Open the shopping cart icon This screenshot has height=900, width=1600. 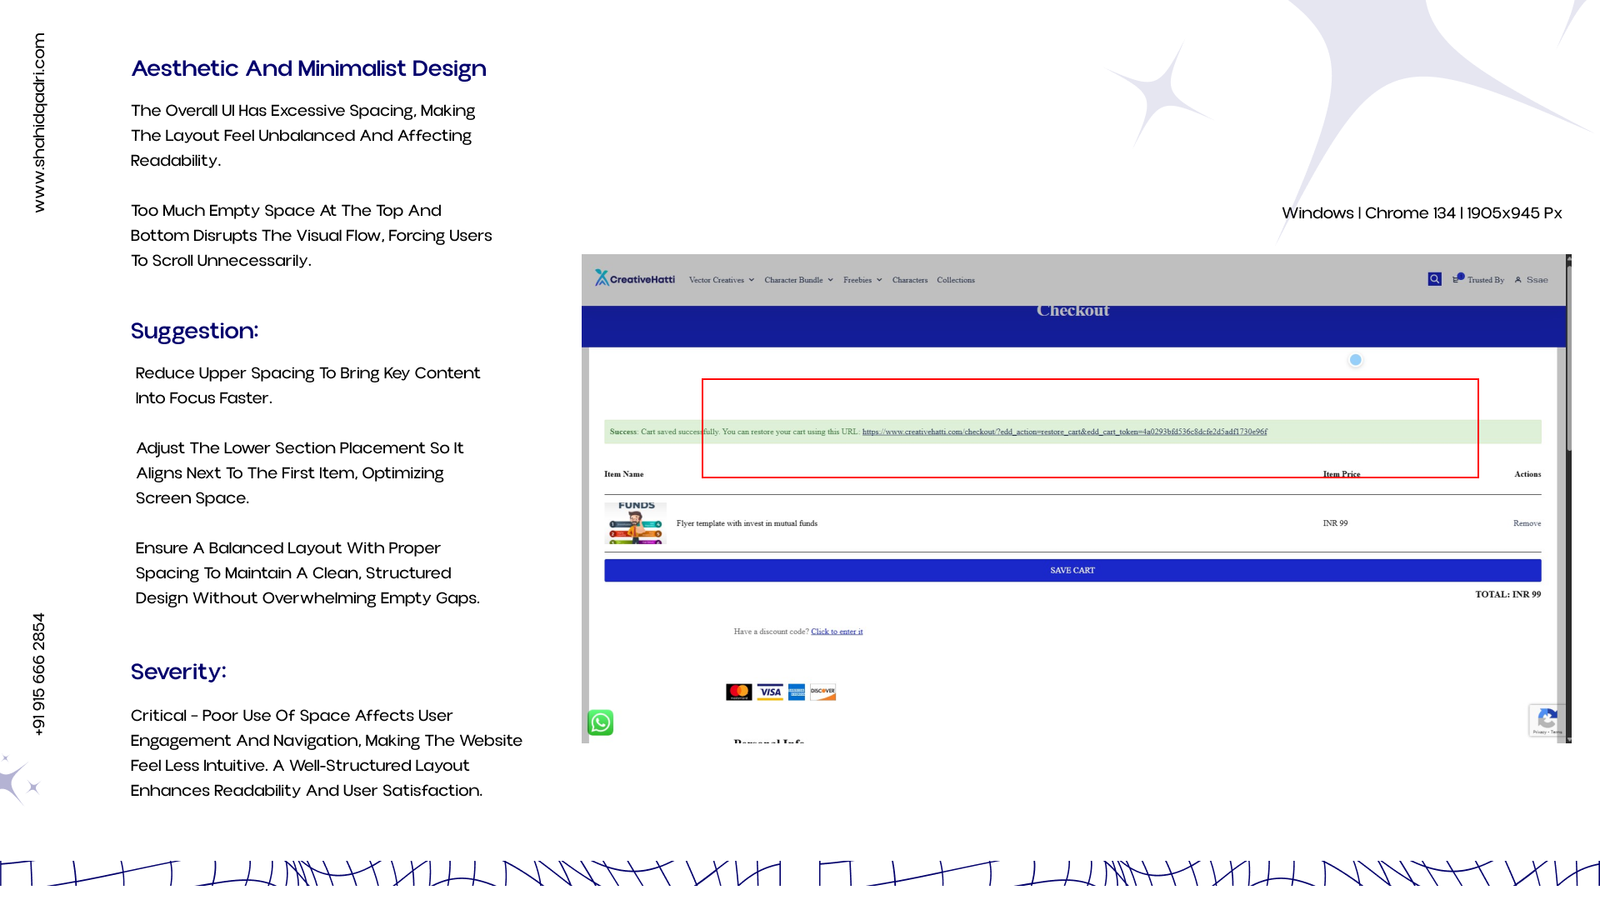(x=1458, y=279)
